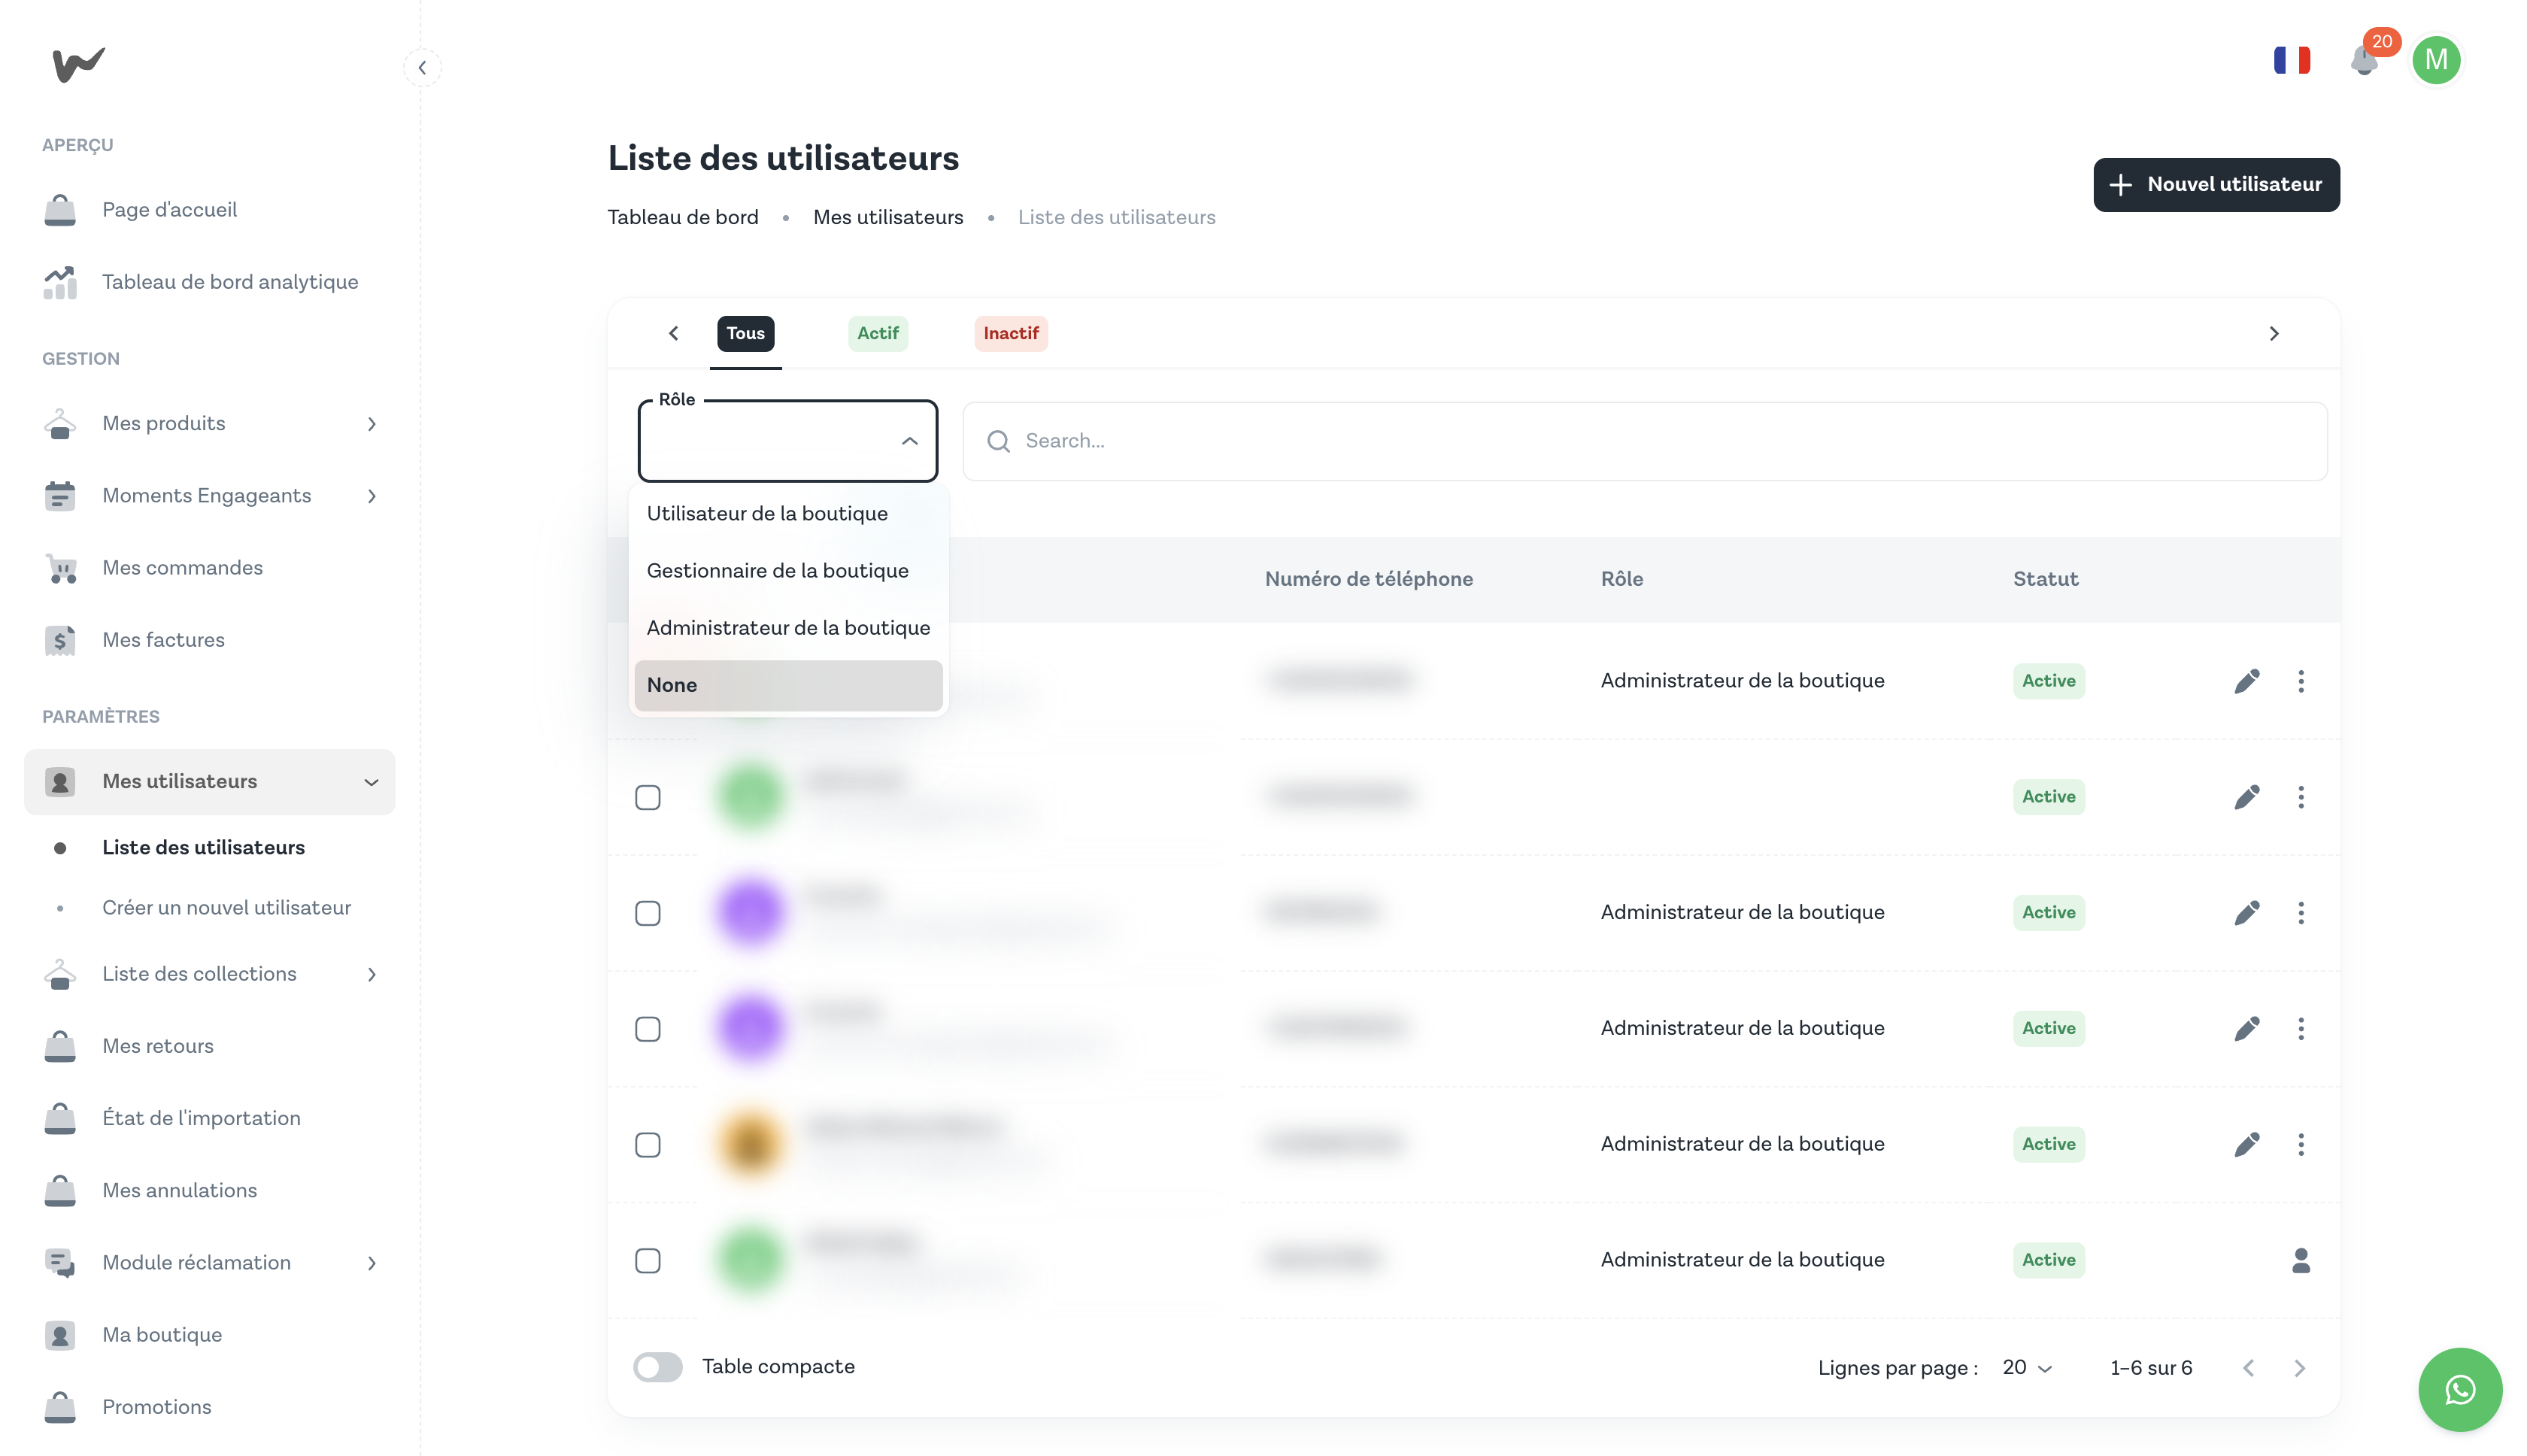Check the last user row checkbox

[x=648, y=1260]
